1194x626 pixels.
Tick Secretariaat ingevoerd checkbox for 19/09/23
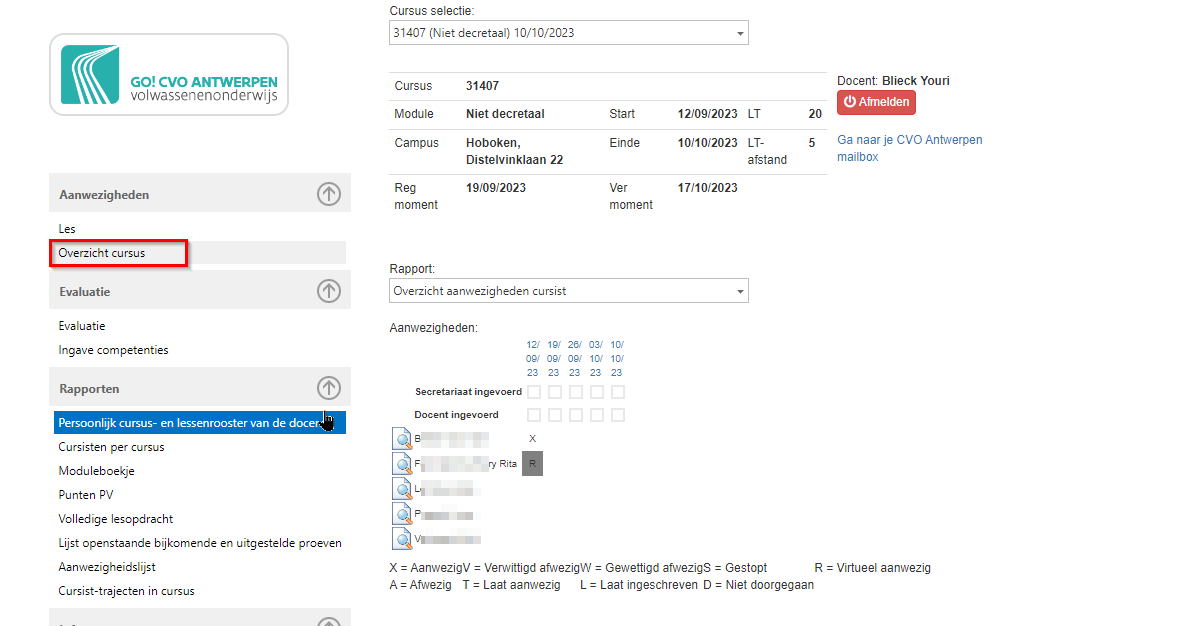pos(555,392)
